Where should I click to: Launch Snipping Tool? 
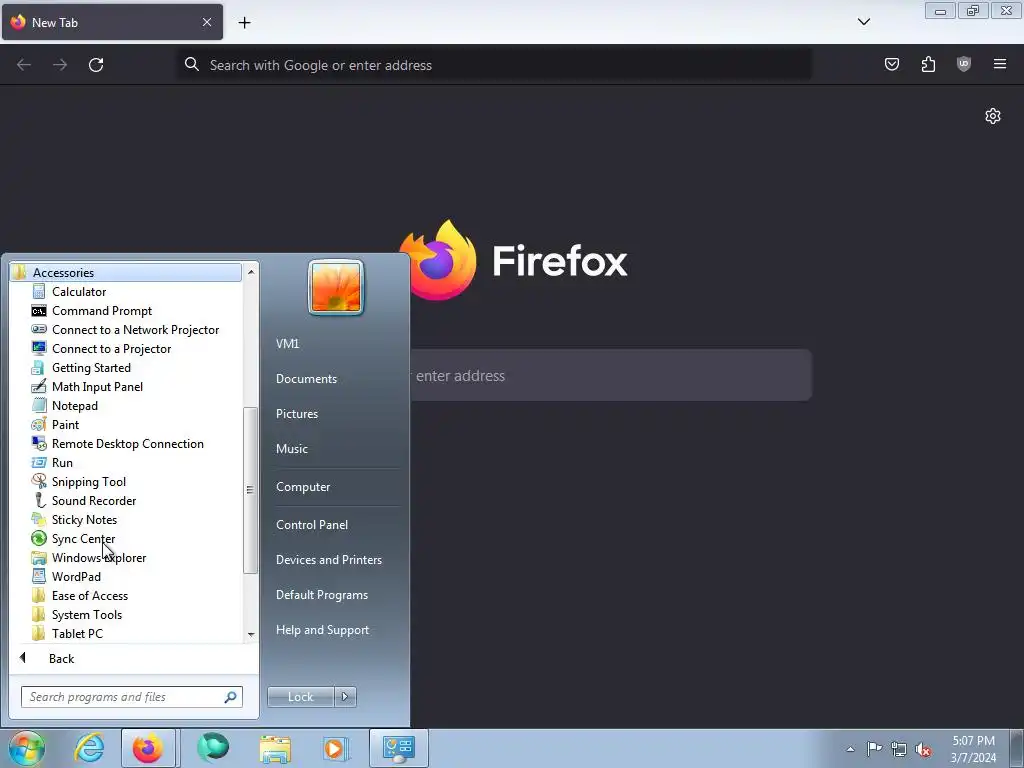[x=78, y=481]
